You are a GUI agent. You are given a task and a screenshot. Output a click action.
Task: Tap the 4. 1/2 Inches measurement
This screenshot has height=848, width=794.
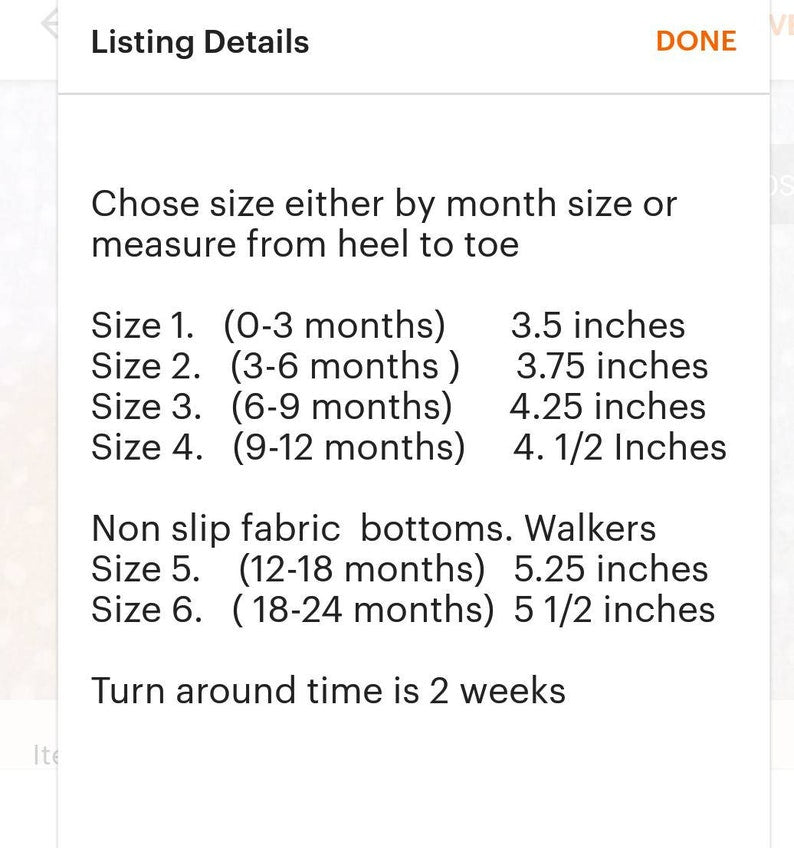tap(620, 447)
